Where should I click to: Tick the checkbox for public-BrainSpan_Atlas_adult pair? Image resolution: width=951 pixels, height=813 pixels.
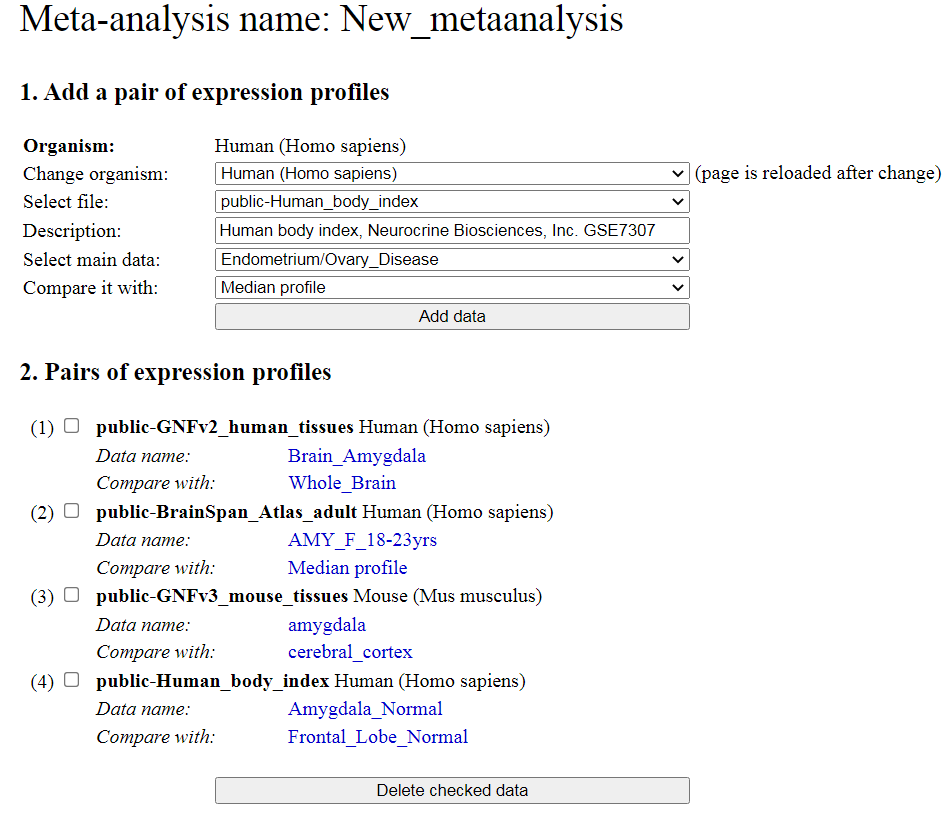point(71,511)
